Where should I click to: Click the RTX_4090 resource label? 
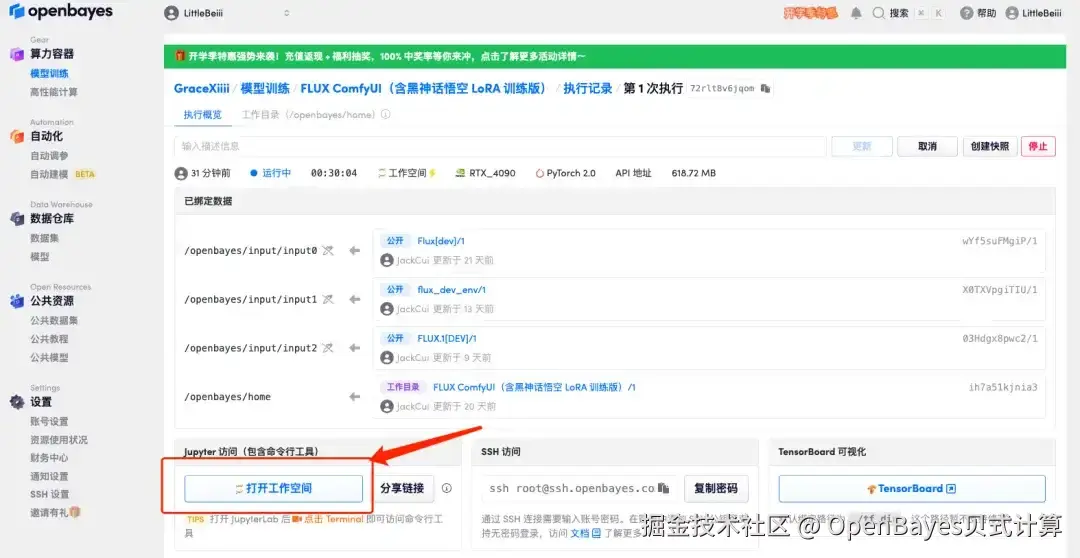pos(486,173)
